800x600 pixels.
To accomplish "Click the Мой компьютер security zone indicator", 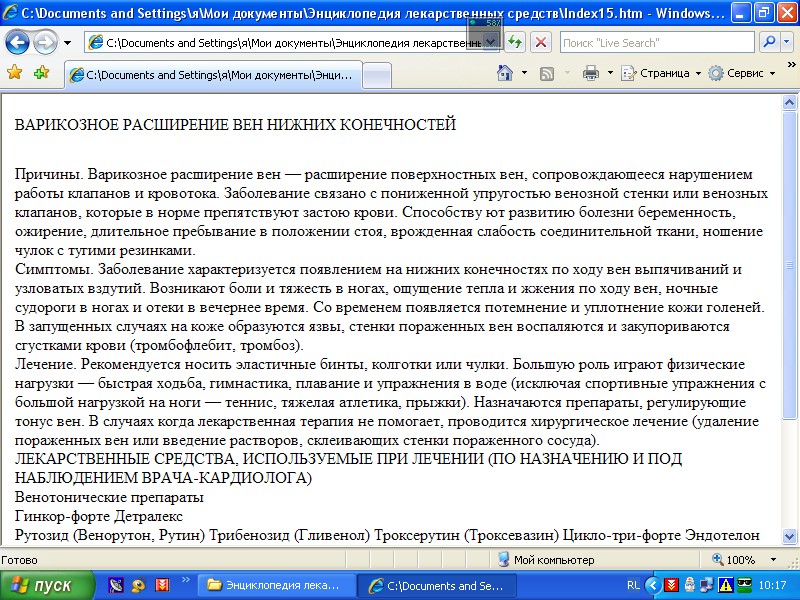I will 546,560.
